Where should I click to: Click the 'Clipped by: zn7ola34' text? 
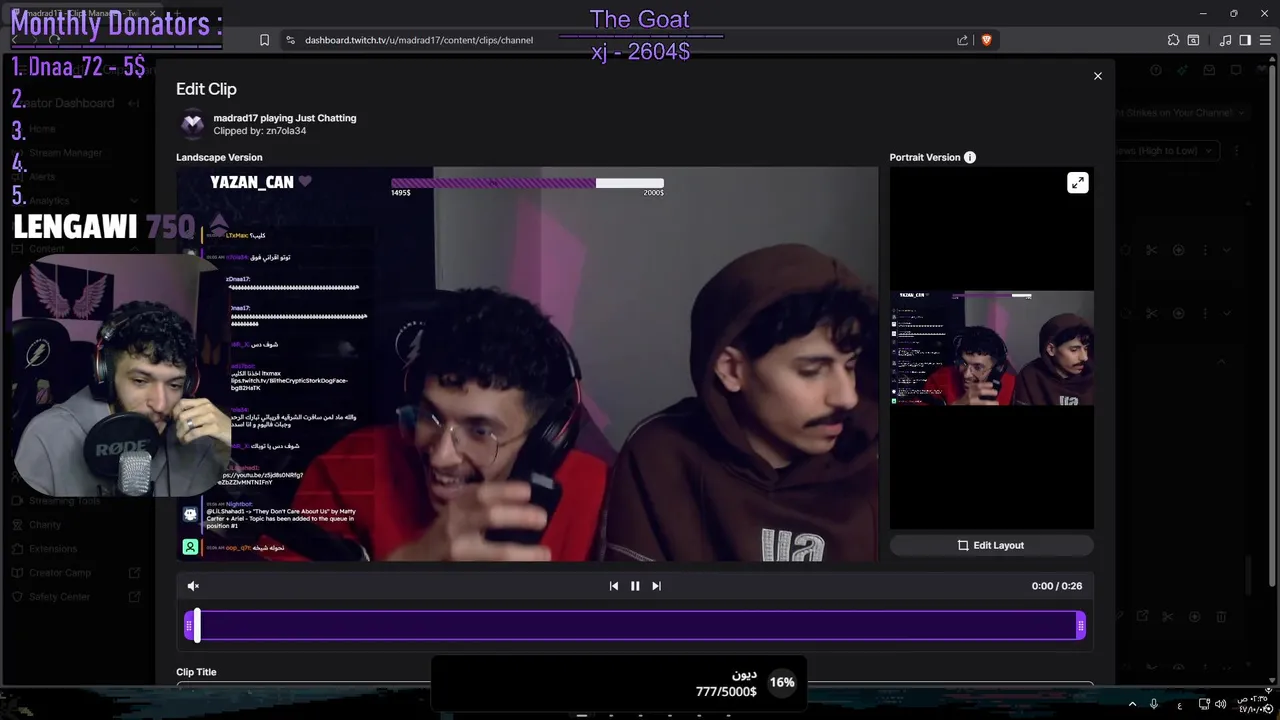[x=259, y=131]
